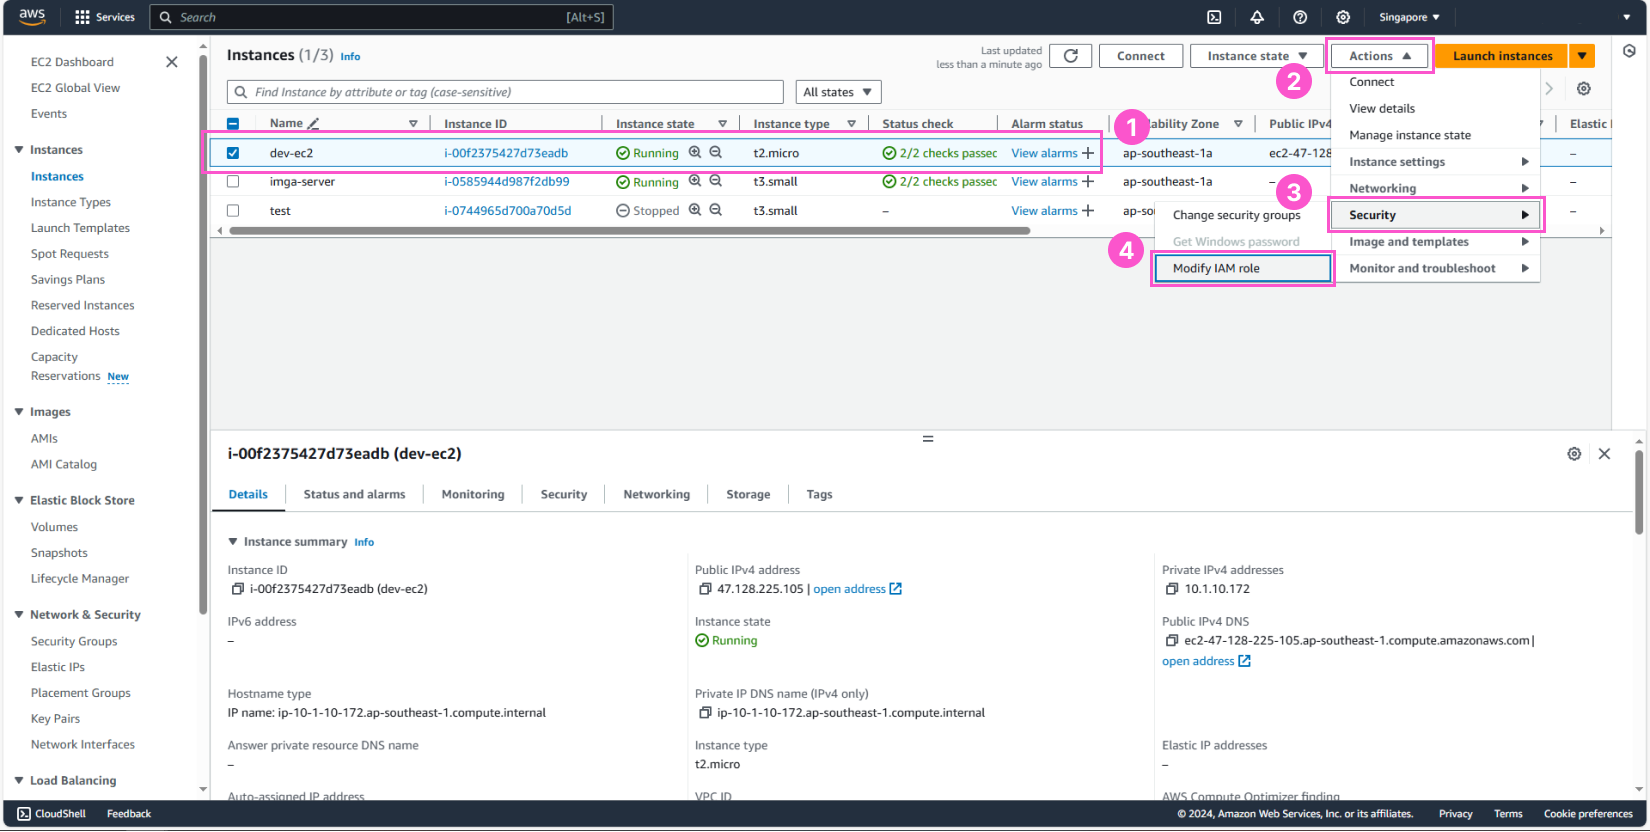Select the imga-server instance checkbox
This screenshot has height=832, width=1650.
coord(233,182)
